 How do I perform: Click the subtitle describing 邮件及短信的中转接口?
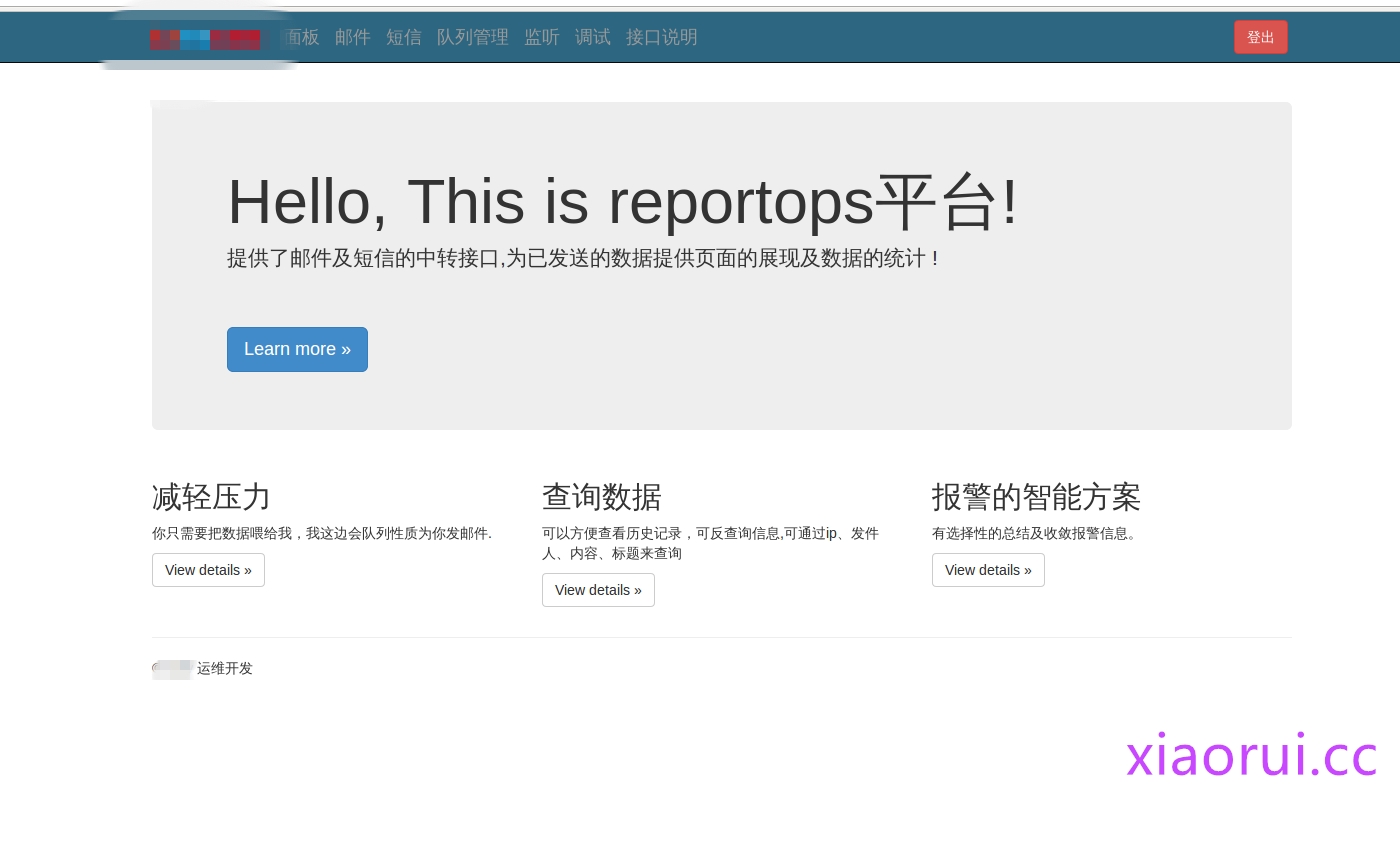(582, 258)
